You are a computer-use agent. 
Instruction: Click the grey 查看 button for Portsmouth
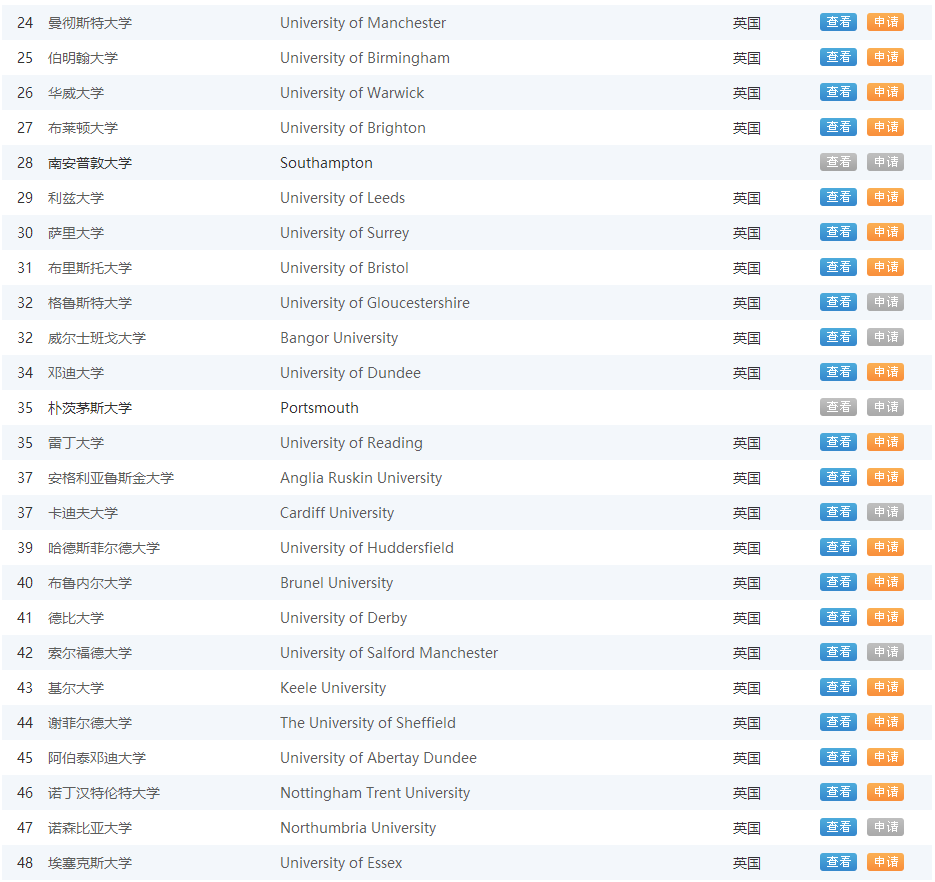click(838, 407)
